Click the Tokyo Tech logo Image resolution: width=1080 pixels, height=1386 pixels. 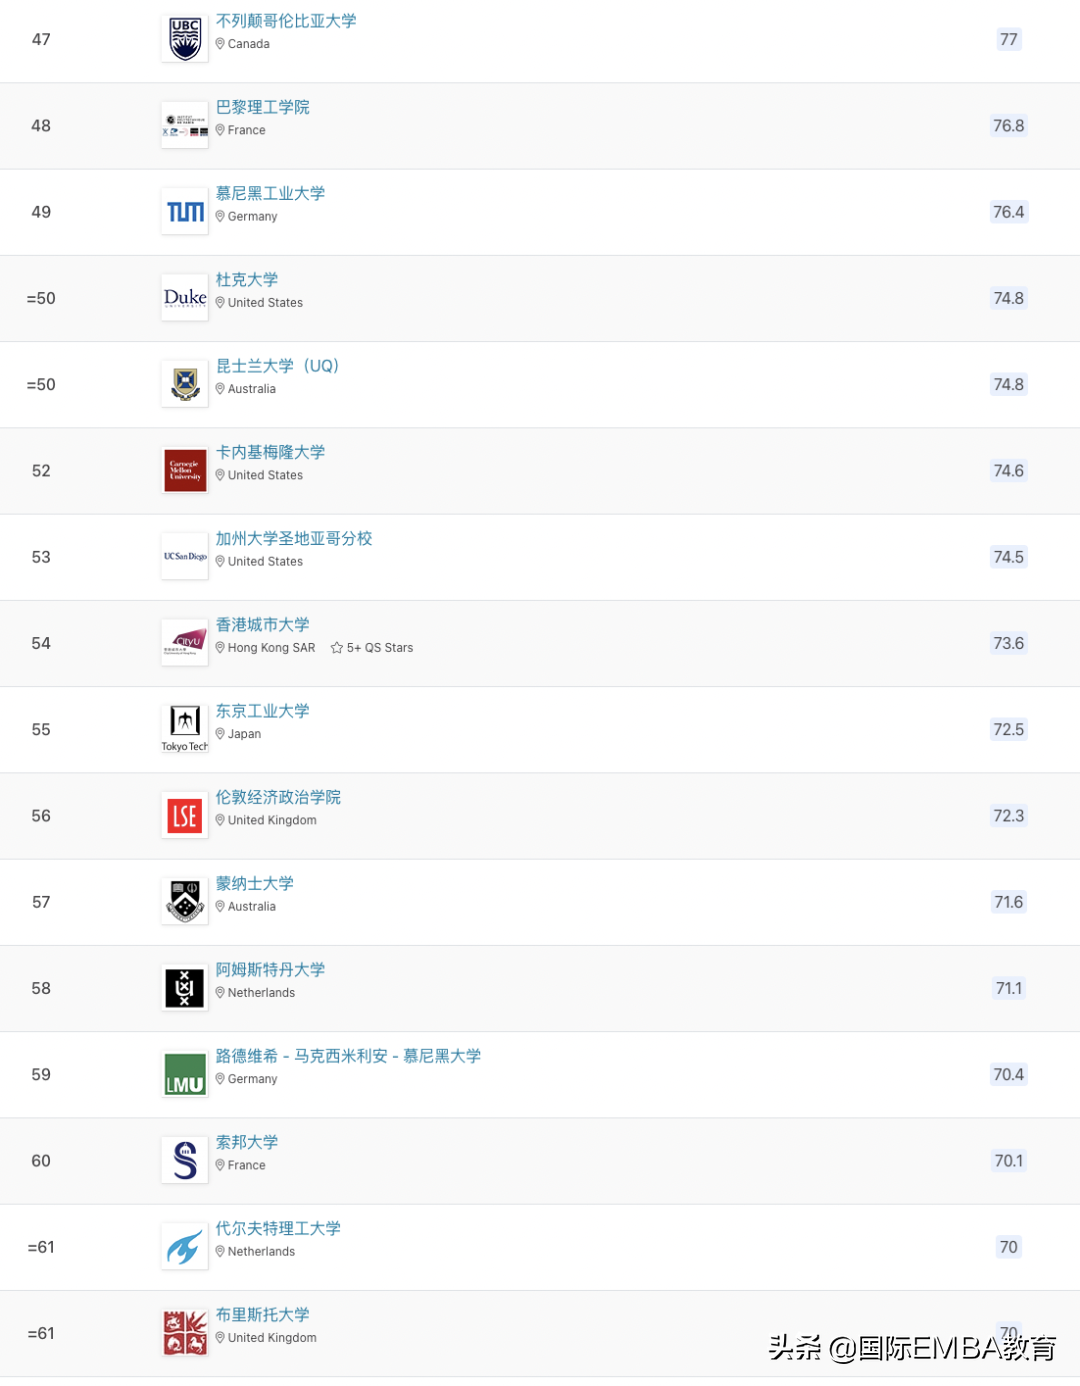point(185,729)
